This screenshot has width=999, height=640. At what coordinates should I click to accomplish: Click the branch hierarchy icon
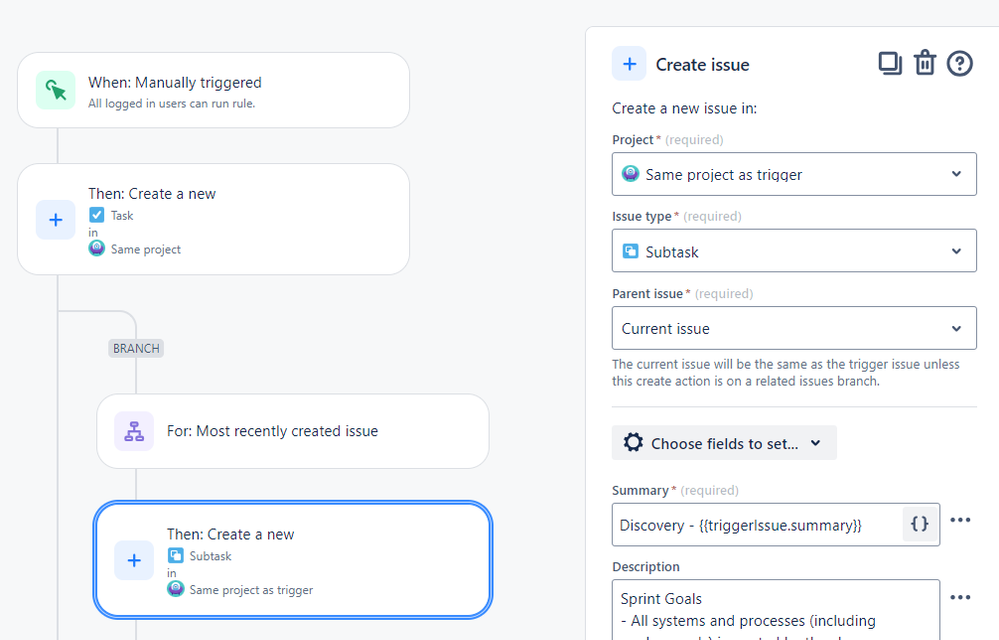coord(134,431)
